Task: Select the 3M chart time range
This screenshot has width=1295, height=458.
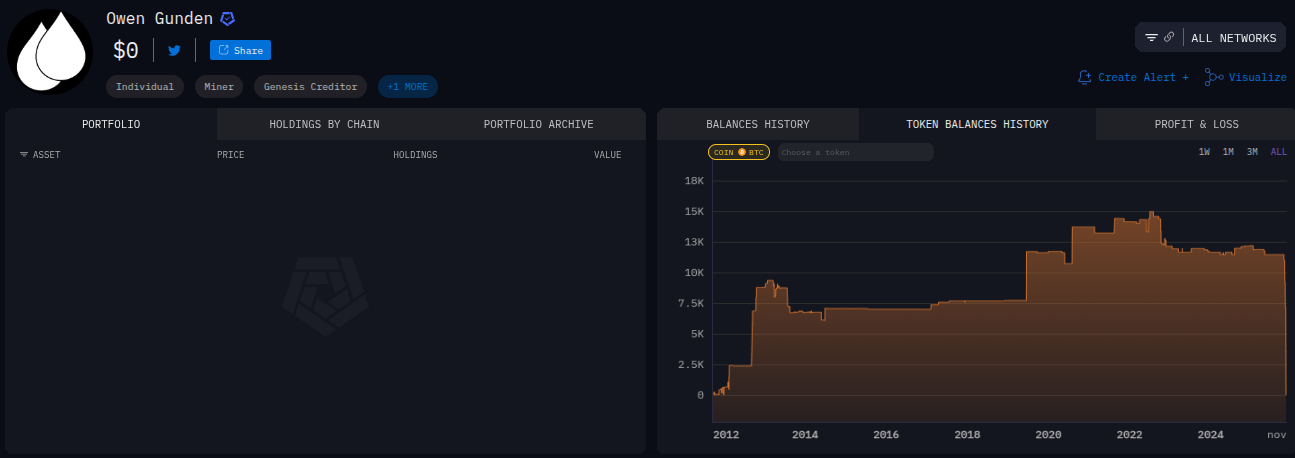Action: coord(1252,152)
